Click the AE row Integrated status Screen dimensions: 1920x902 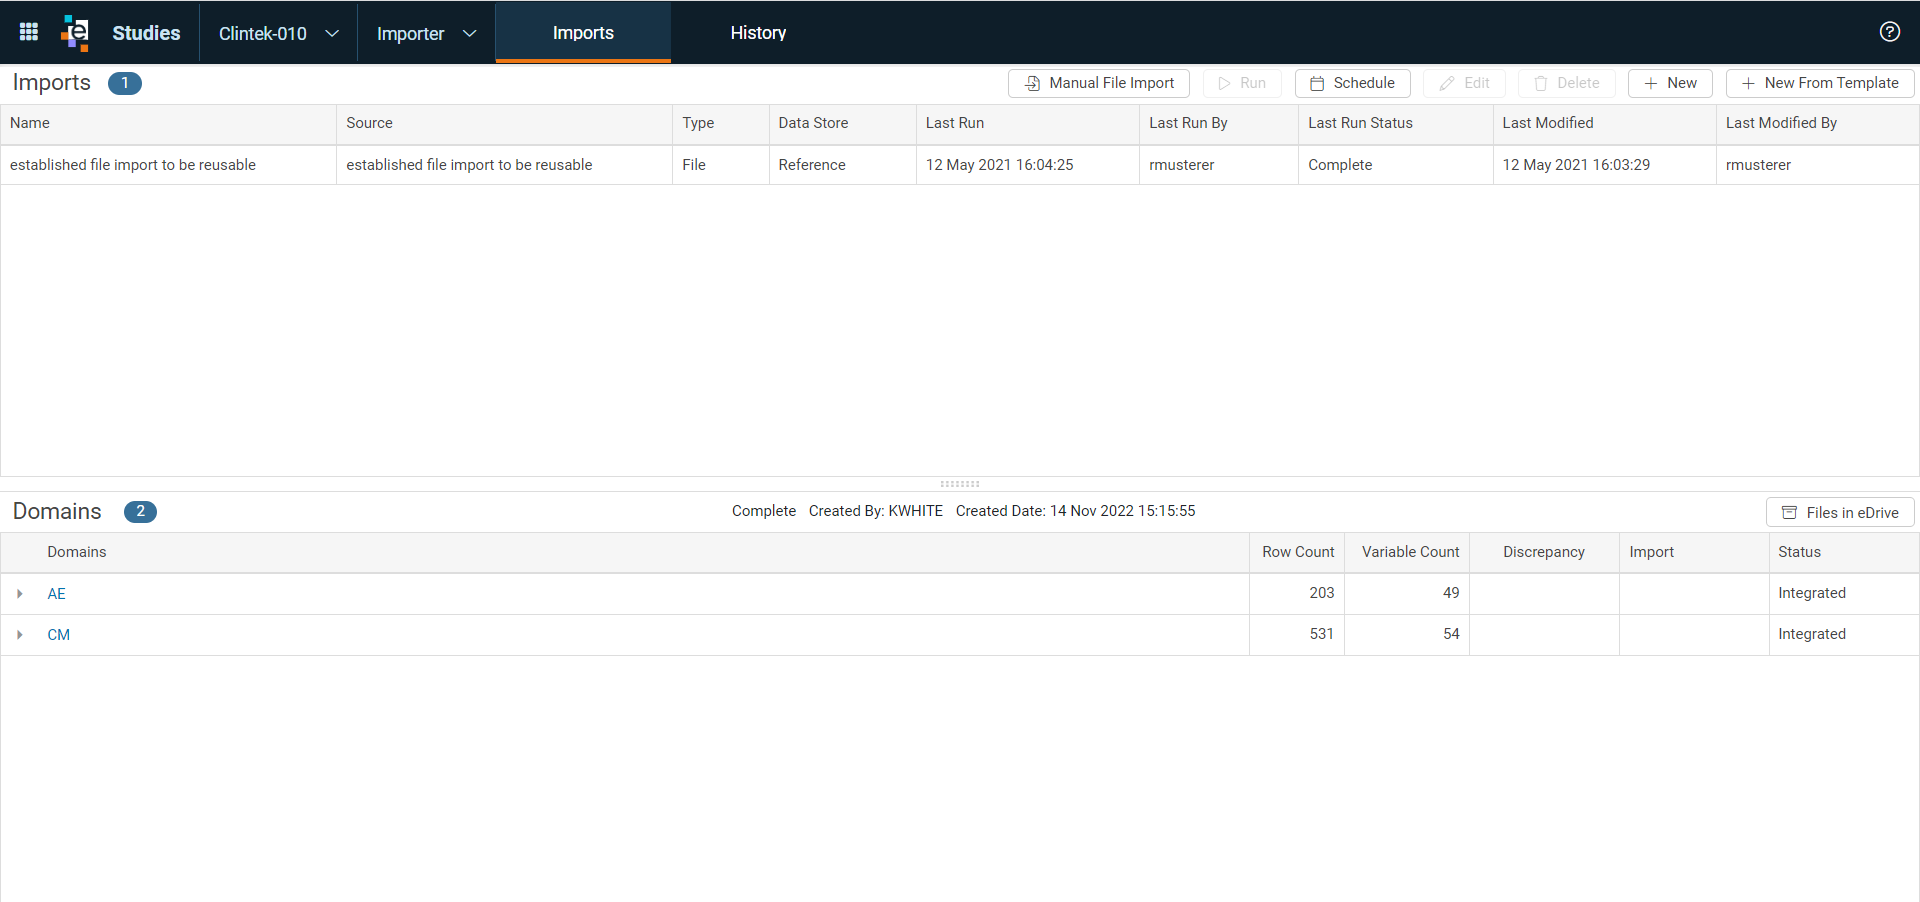[x=1844, y=593]
